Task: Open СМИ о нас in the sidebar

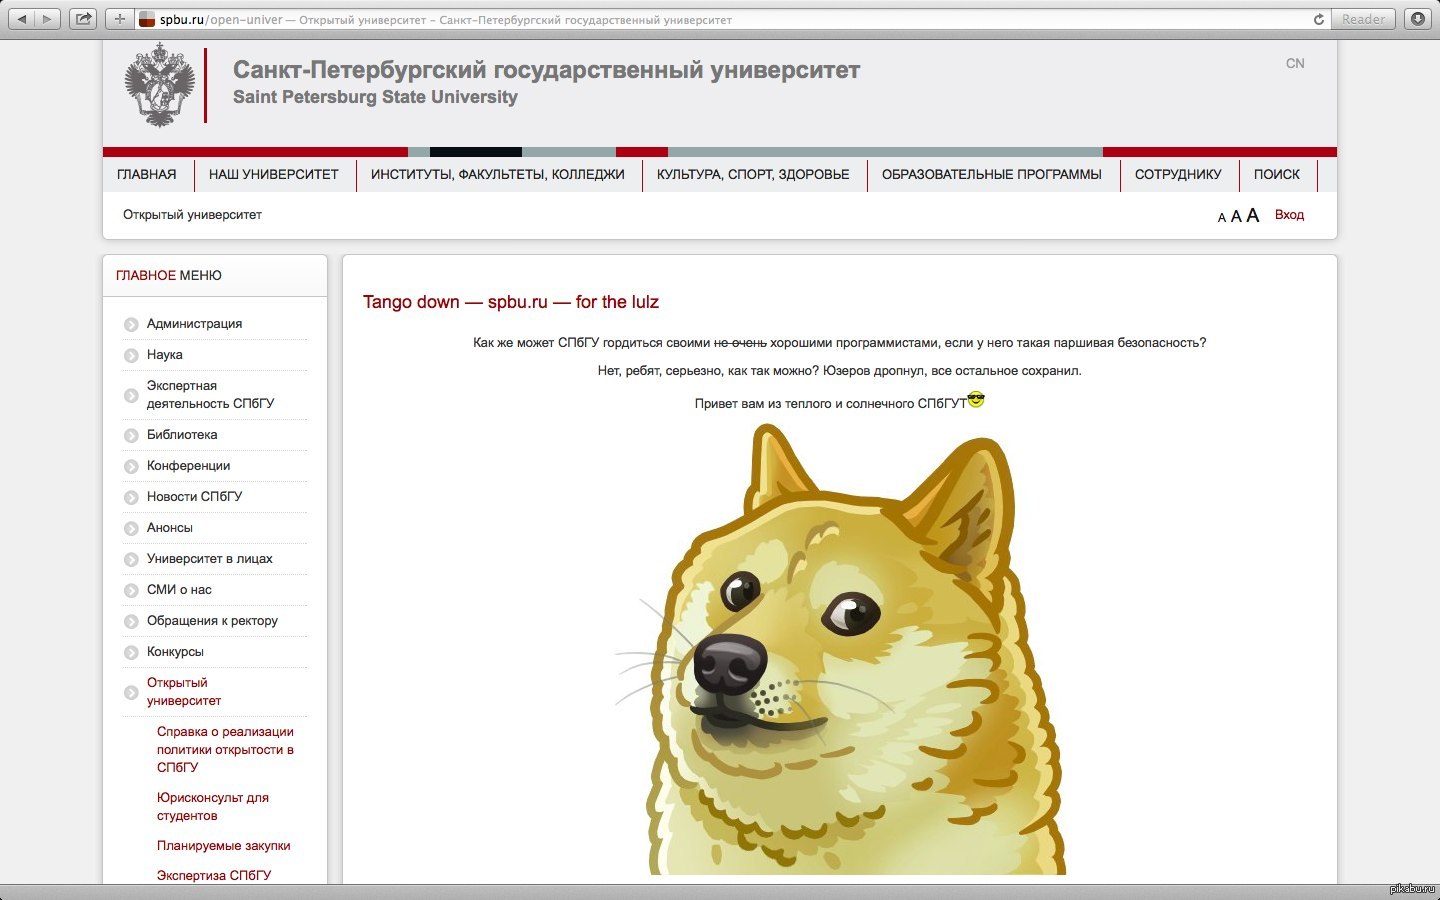Action: click(179, 589)
